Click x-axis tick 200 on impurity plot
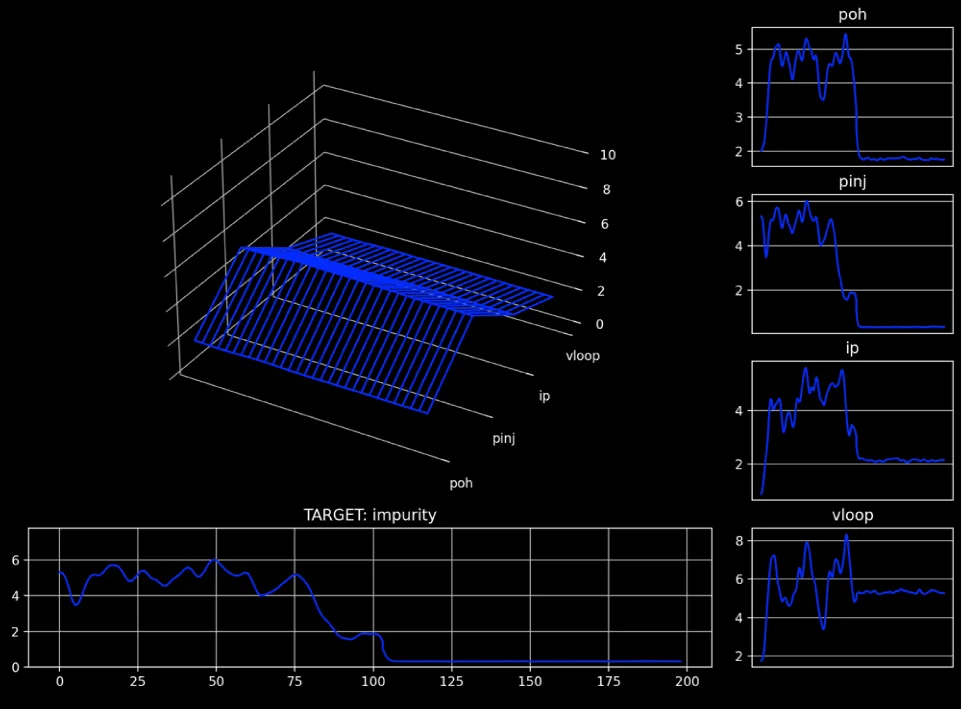The height and width of the screenshot is (709, 961). (687, 681)
